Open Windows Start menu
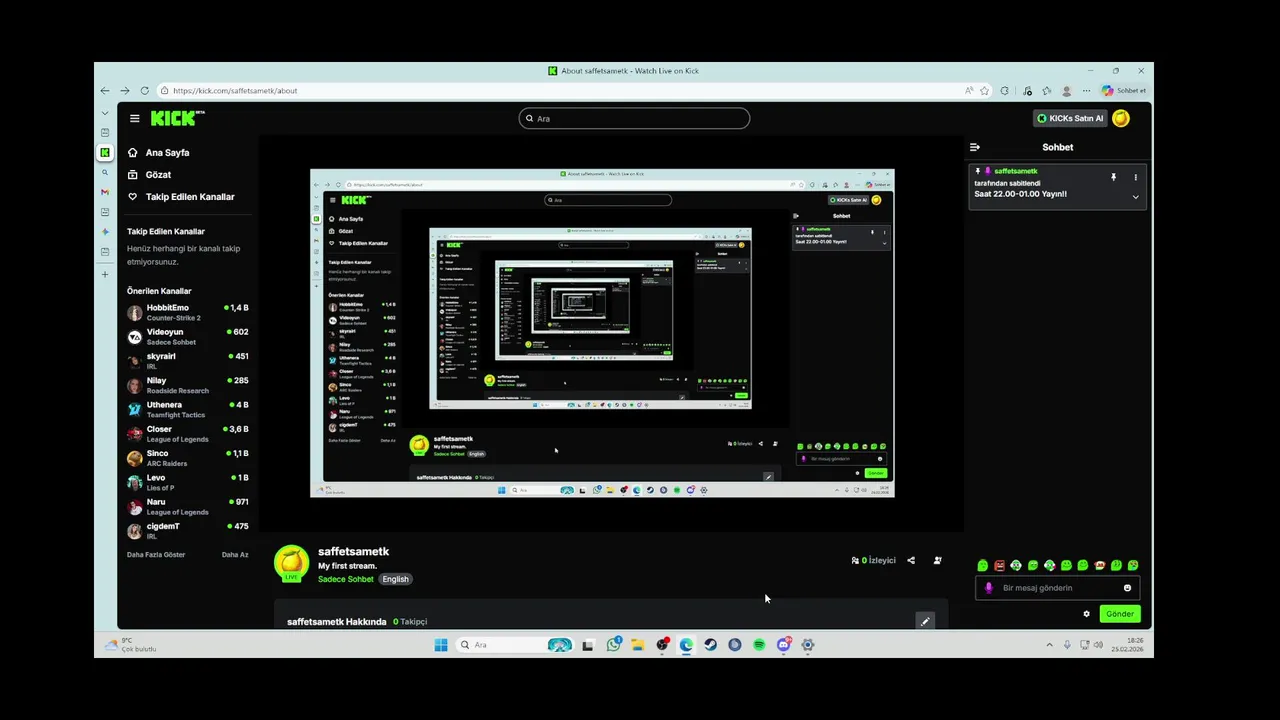Viewport: 1280px width, 720px height. point(441,645)
